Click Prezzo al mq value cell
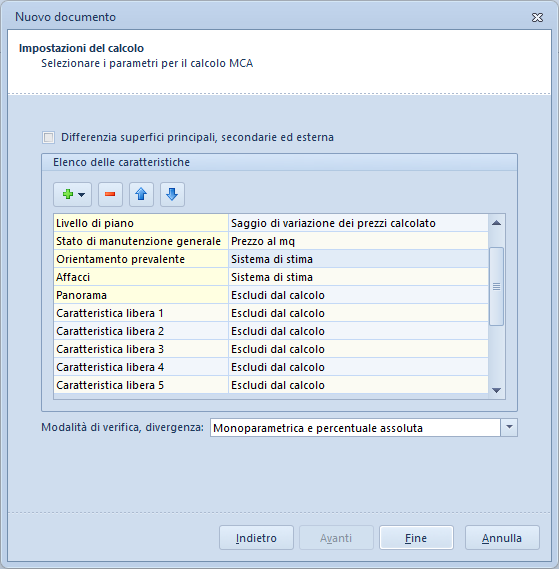 pyautogui.click(x=358, y=241)
